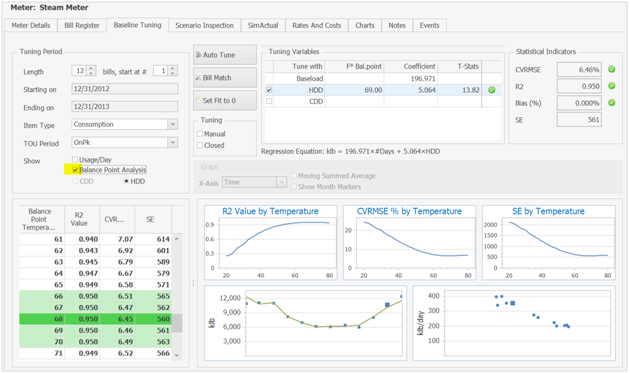Click the T-Stats column header

(x=459, y=66)
